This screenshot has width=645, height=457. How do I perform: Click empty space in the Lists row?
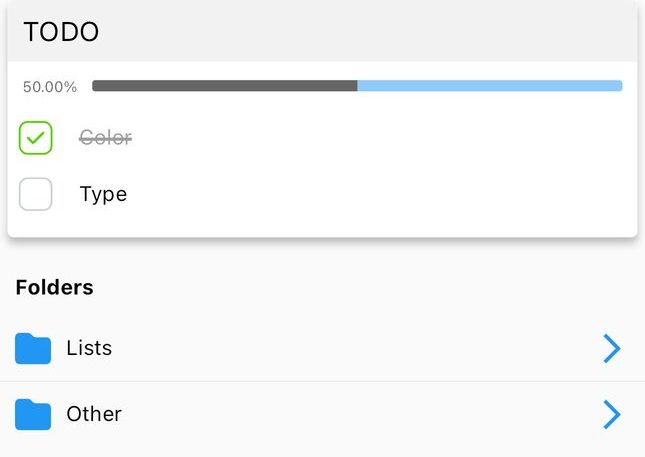click(350, 349)
